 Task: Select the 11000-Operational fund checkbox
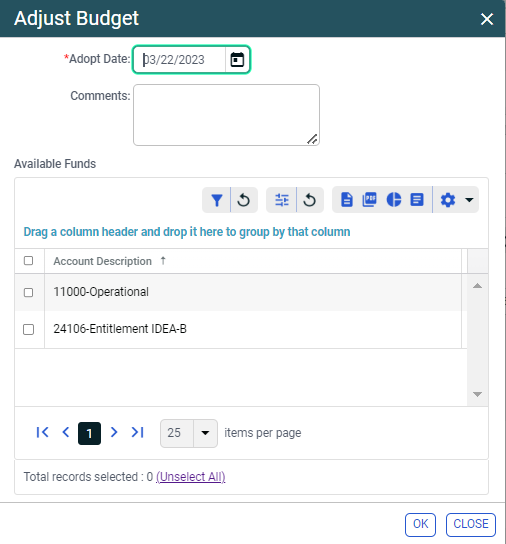(x=28, y=292)
